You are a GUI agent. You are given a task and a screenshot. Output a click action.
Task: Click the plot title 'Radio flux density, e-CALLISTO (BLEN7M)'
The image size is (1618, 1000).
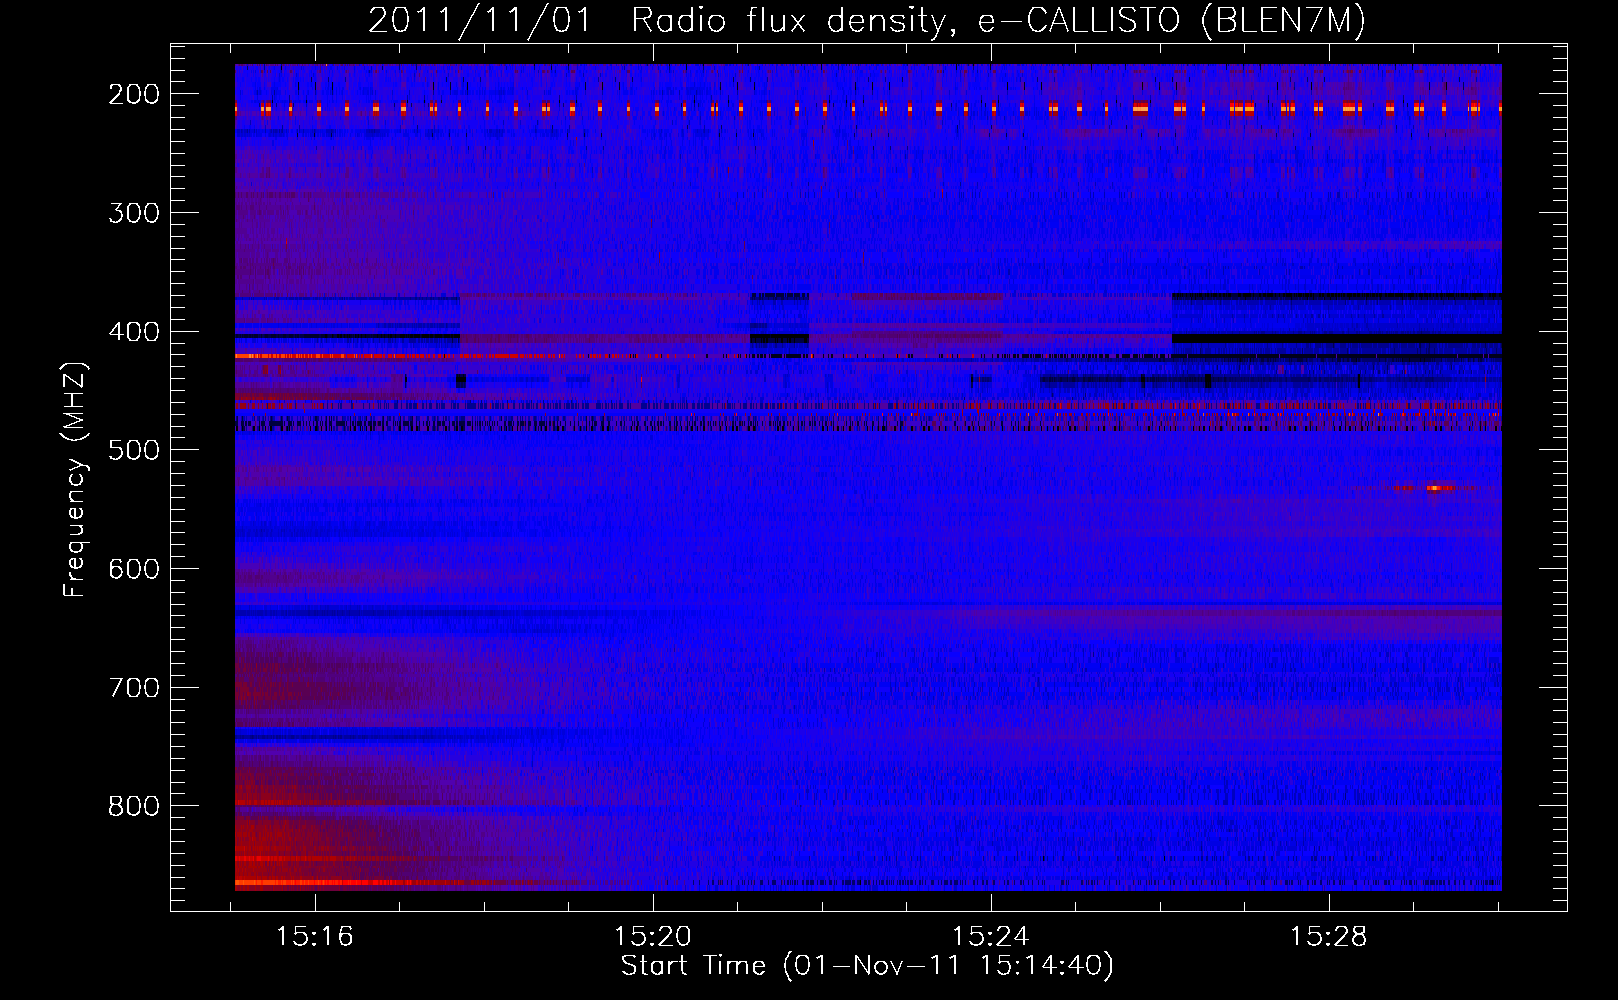(998, 21)
